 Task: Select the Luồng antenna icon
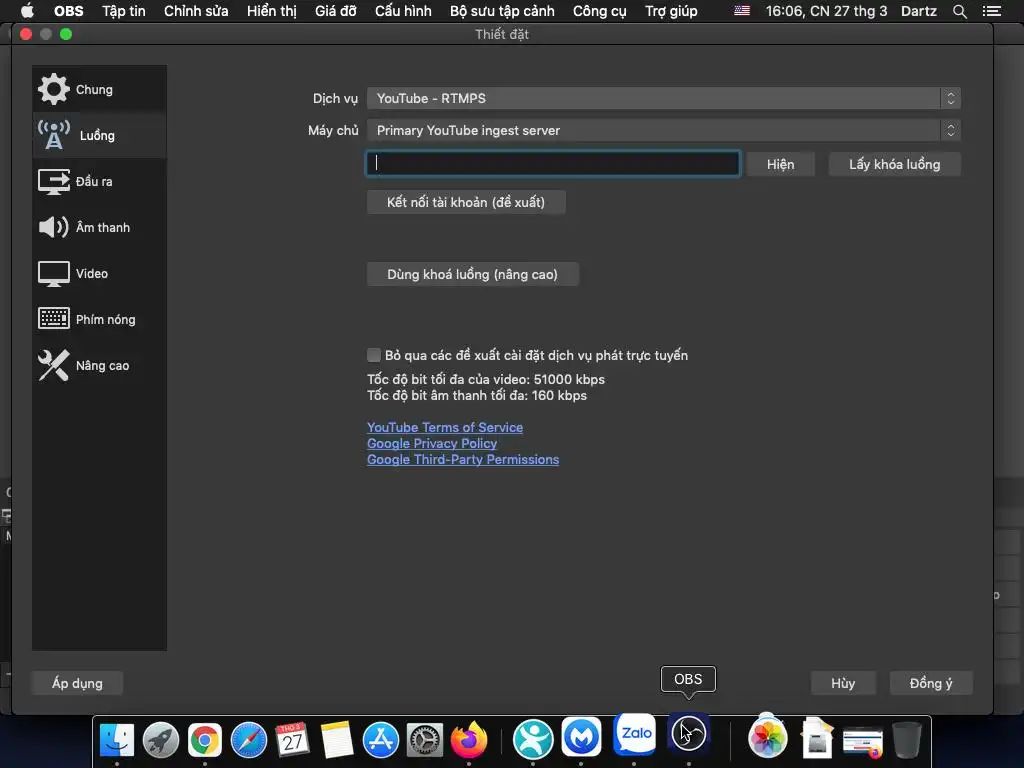tap(54, 135)
